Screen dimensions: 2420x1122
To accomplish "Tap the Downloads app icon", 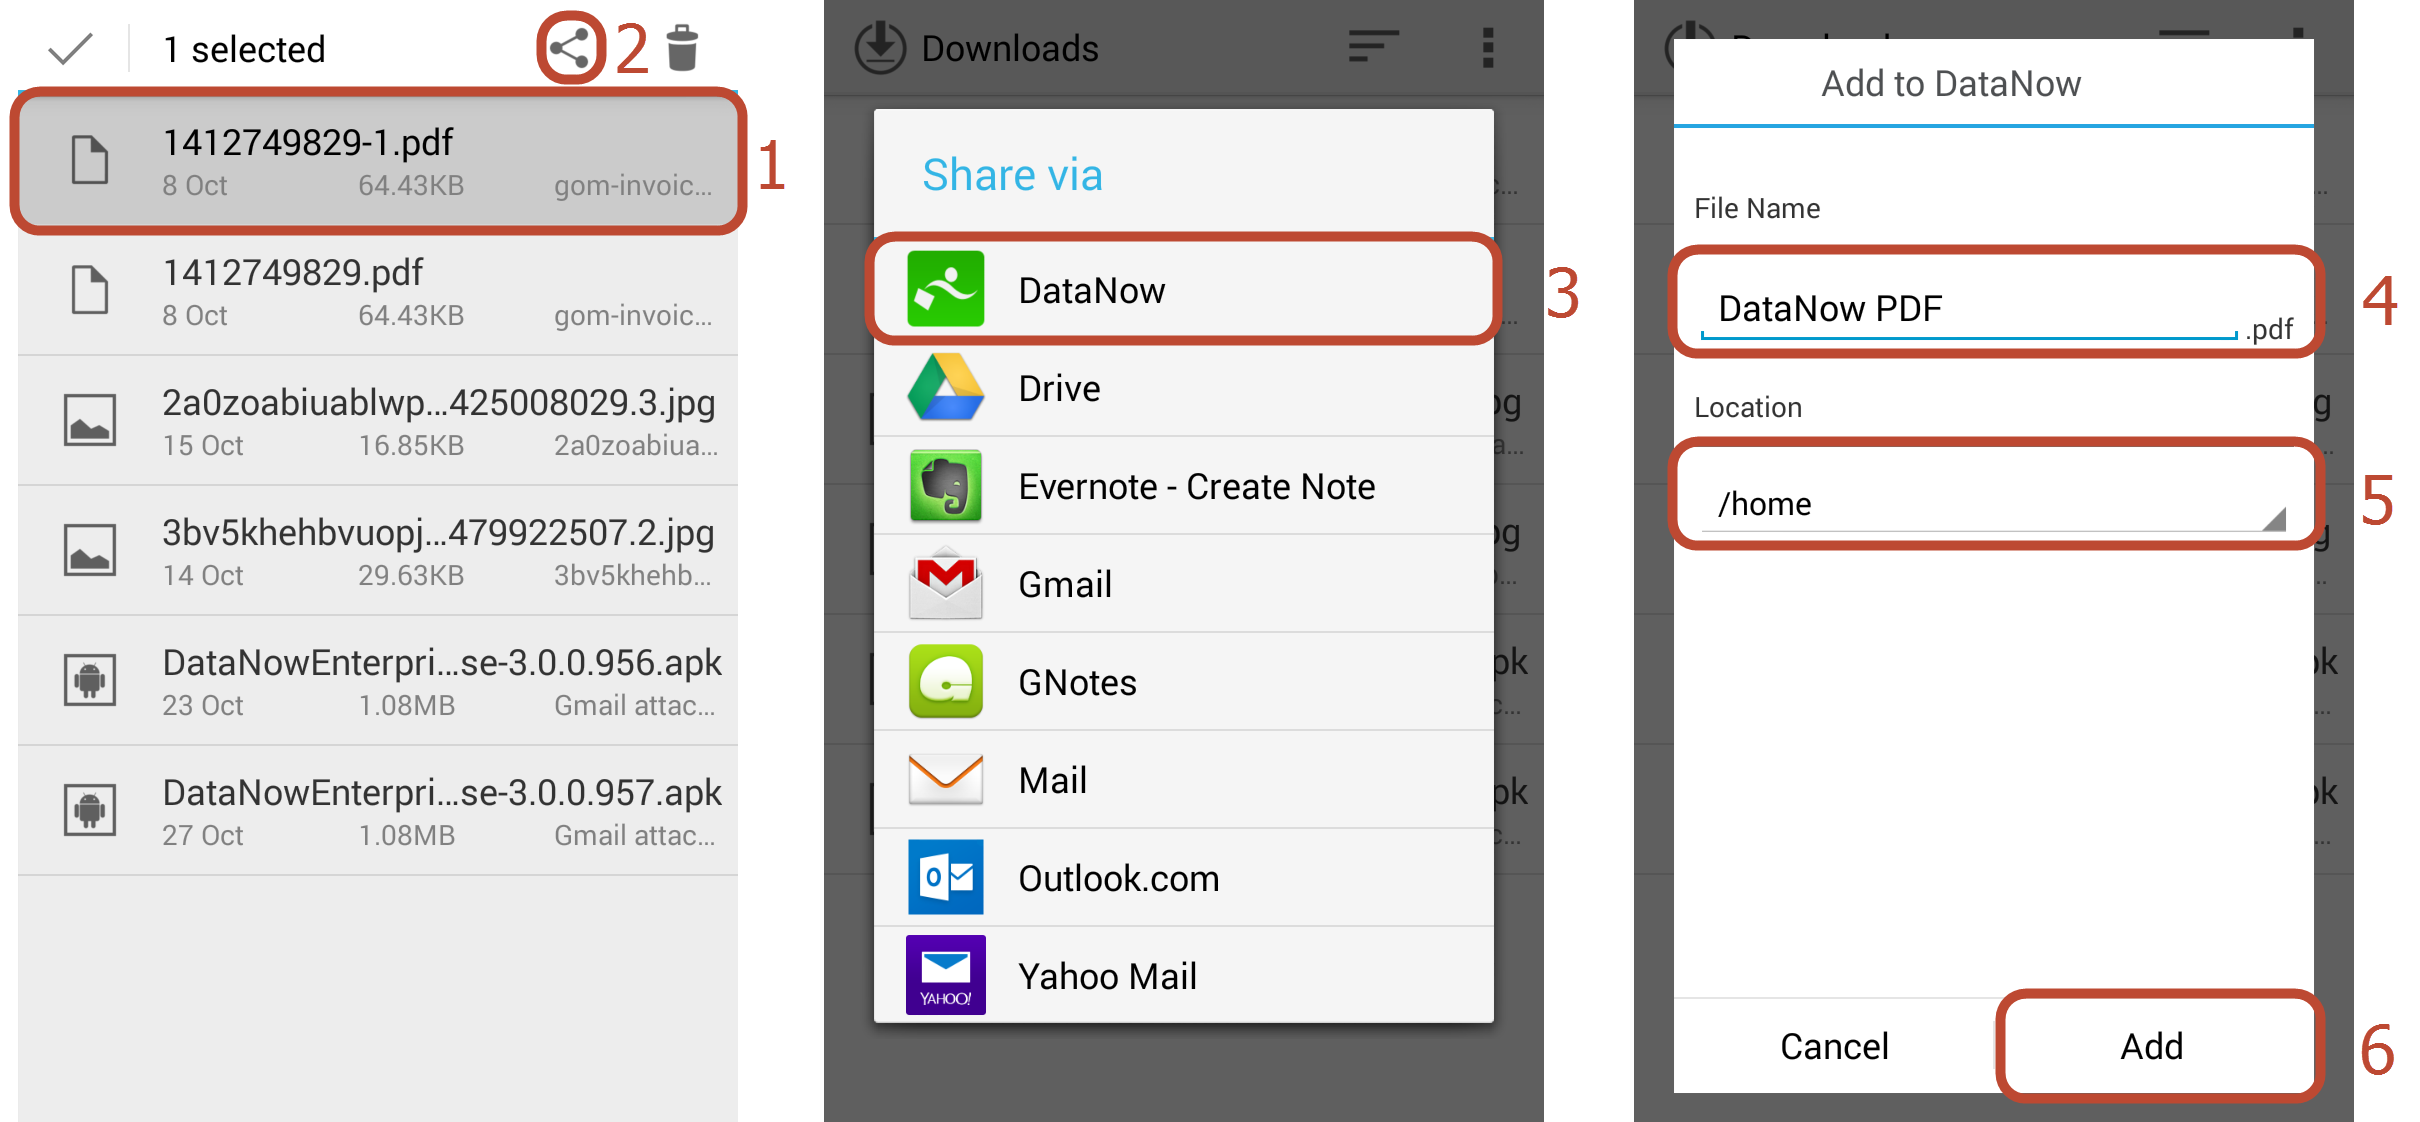I will [x=880, y=48].
